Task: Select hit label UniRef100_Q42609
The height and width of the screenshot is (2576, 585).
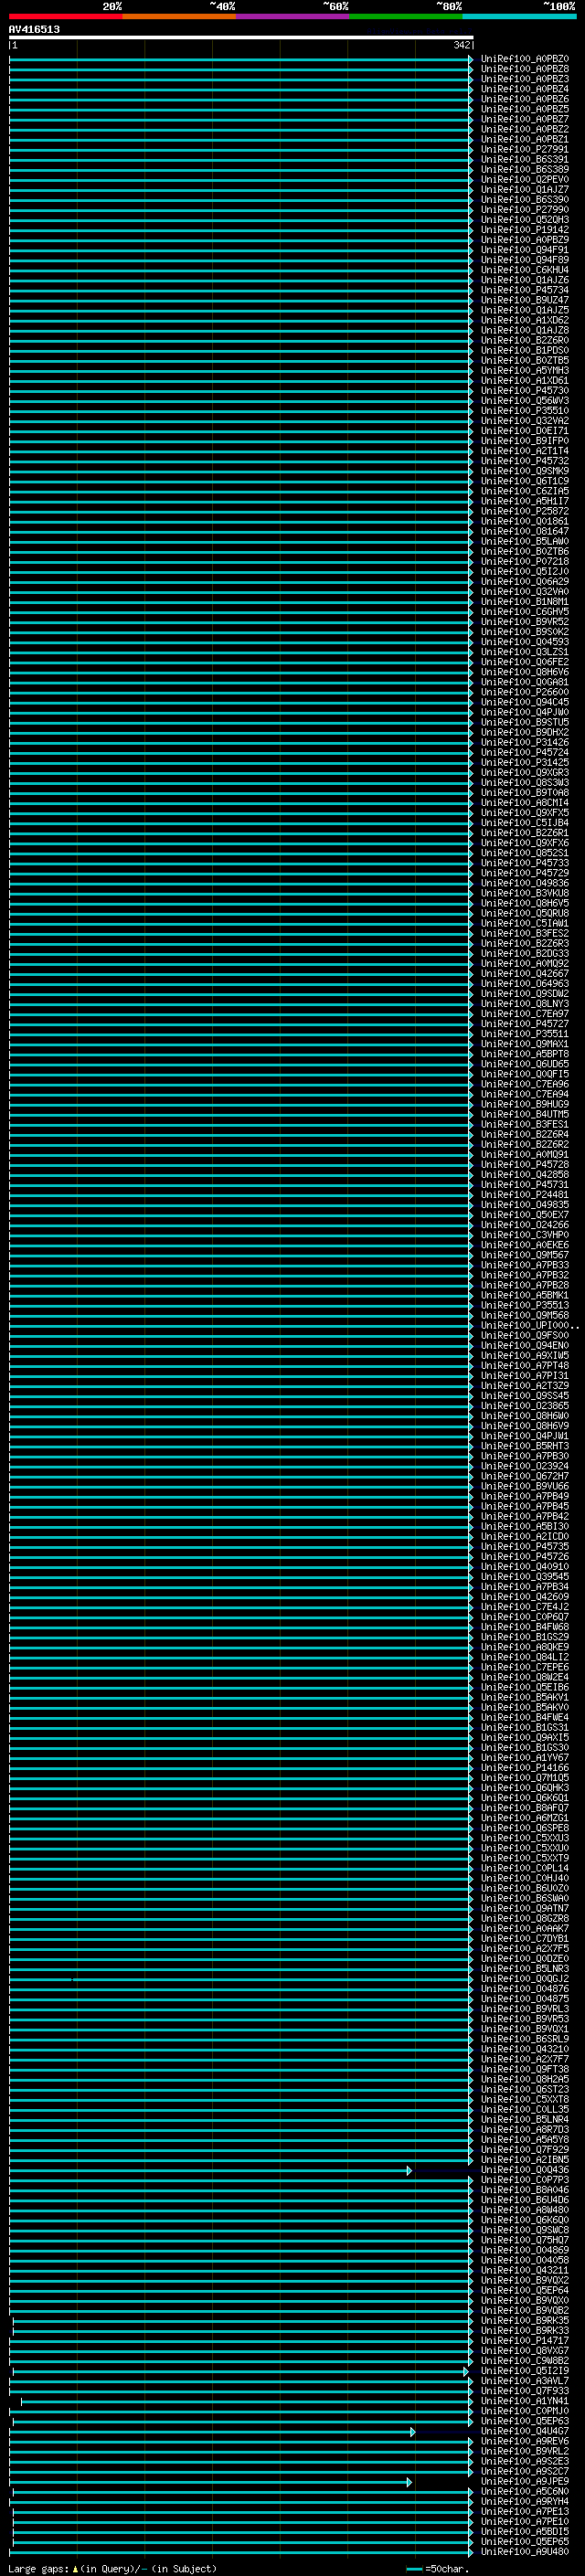Action: tap(525, 1597)
